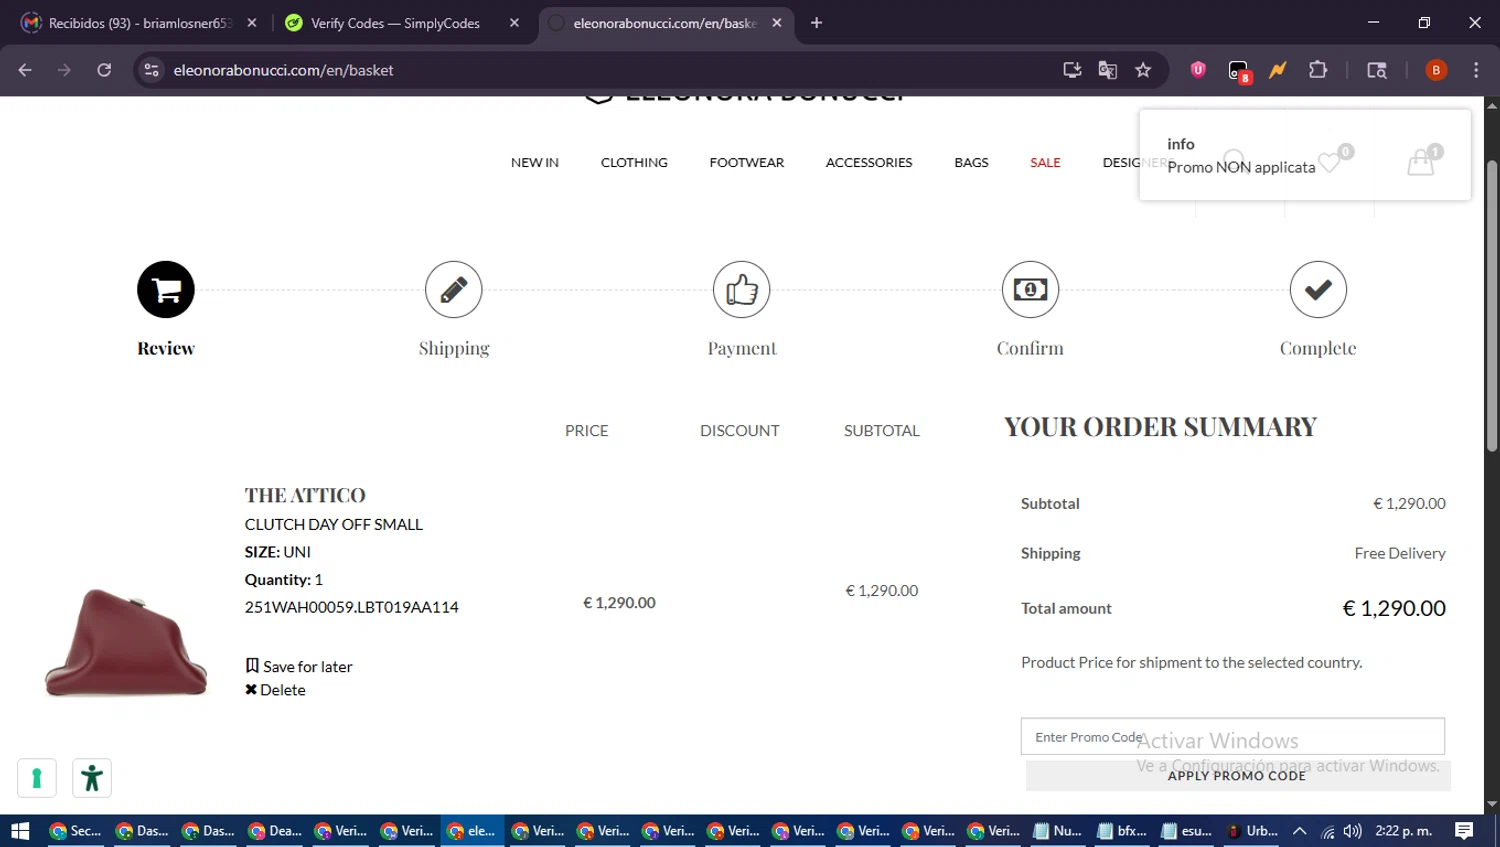
Task: Open the taskbar item labeled bfx...
Action: (x=1122, y=831)
